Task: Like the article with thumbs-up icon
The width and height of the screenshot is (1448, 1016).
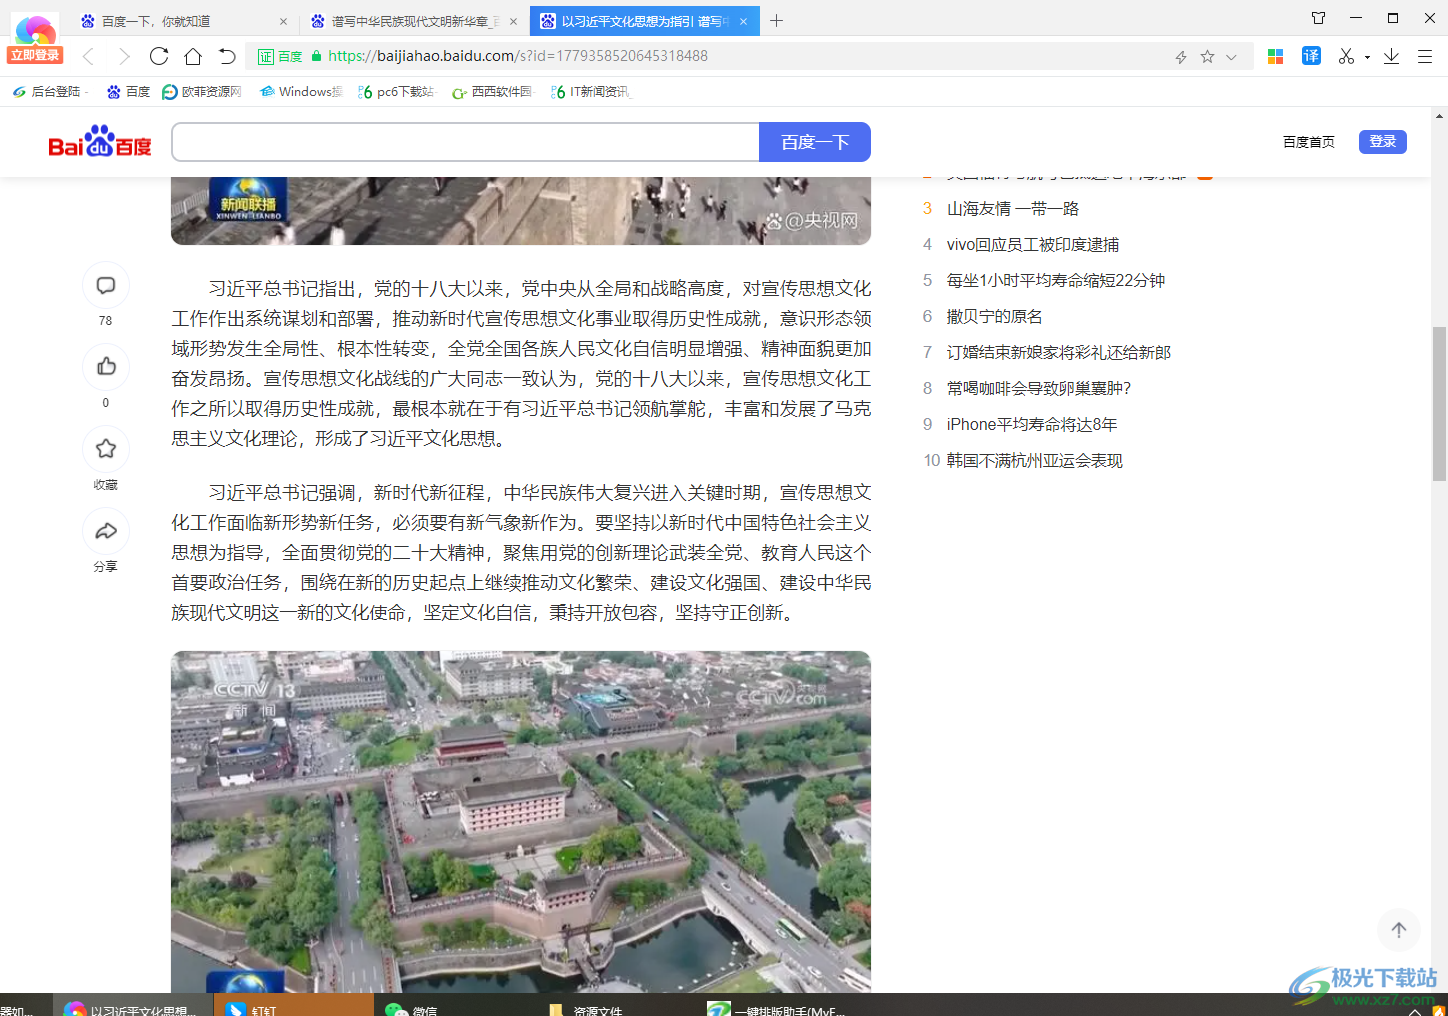Action: 106,367
